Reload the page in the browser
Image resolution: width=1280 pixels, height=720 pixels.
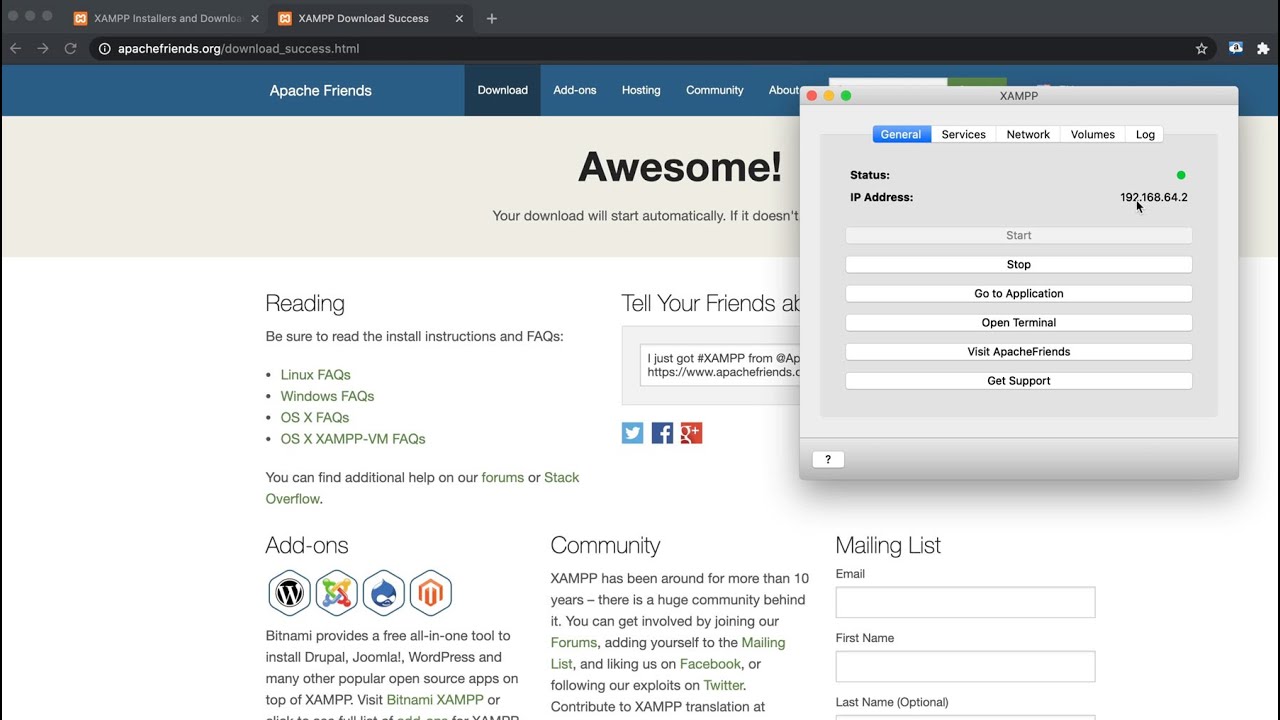click(x=71, y=48)
